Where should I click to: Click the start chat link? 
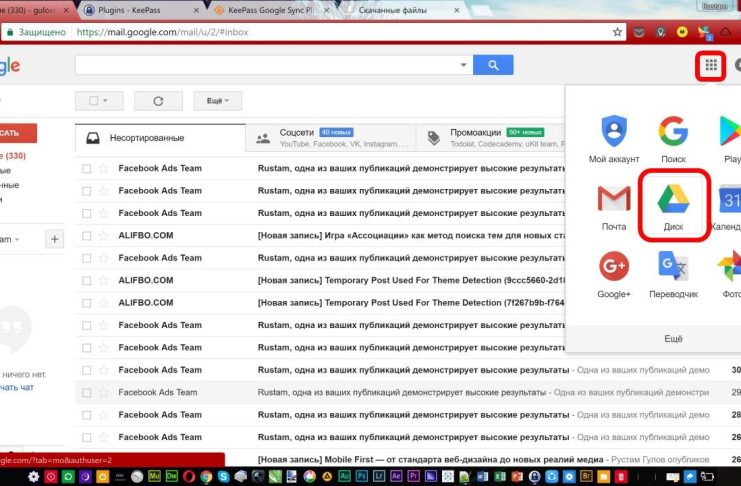tap(17, 387)
